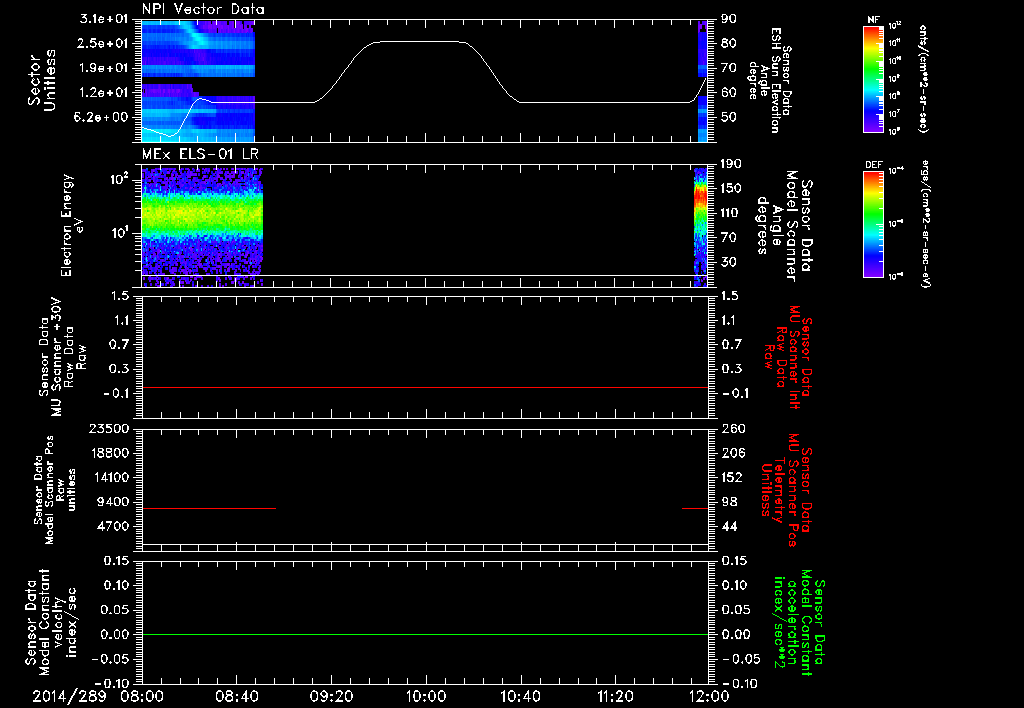Click the flat green velocity line

tap(425, 634)
